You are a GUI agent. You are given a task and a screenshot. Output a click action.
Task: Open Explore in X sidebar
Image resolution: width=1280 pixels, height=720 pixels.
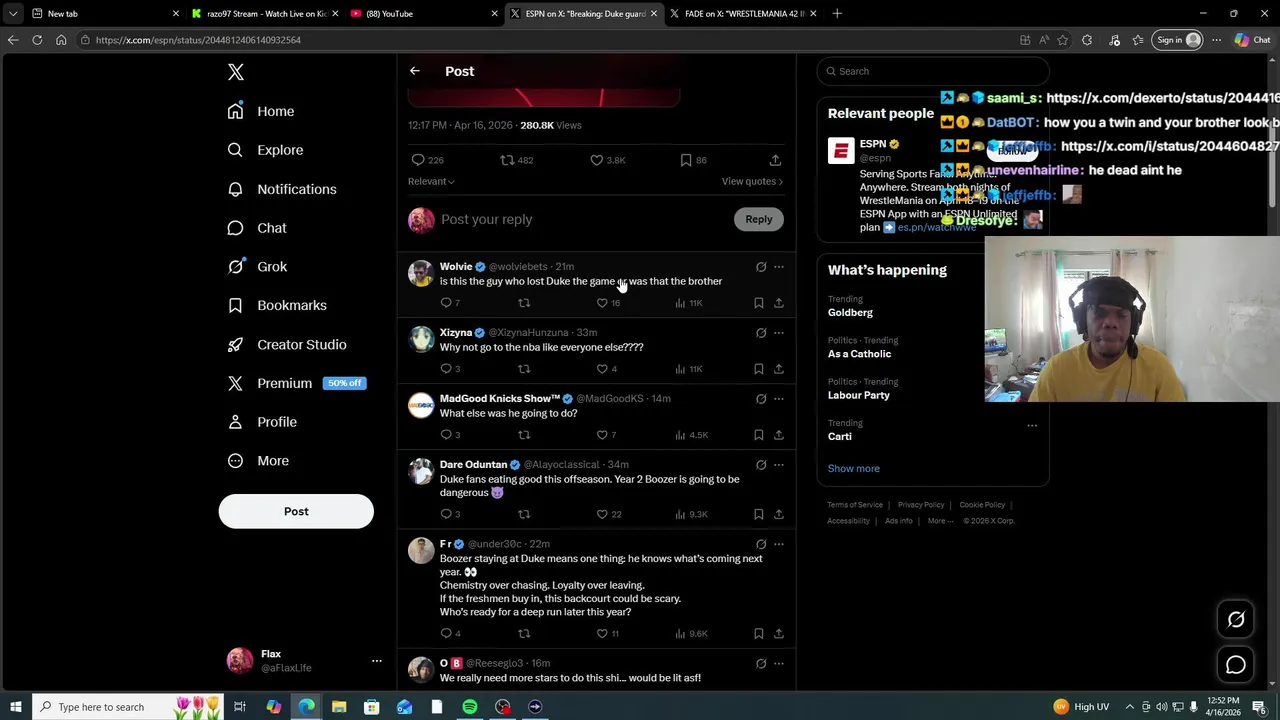(x=265, y=150)
